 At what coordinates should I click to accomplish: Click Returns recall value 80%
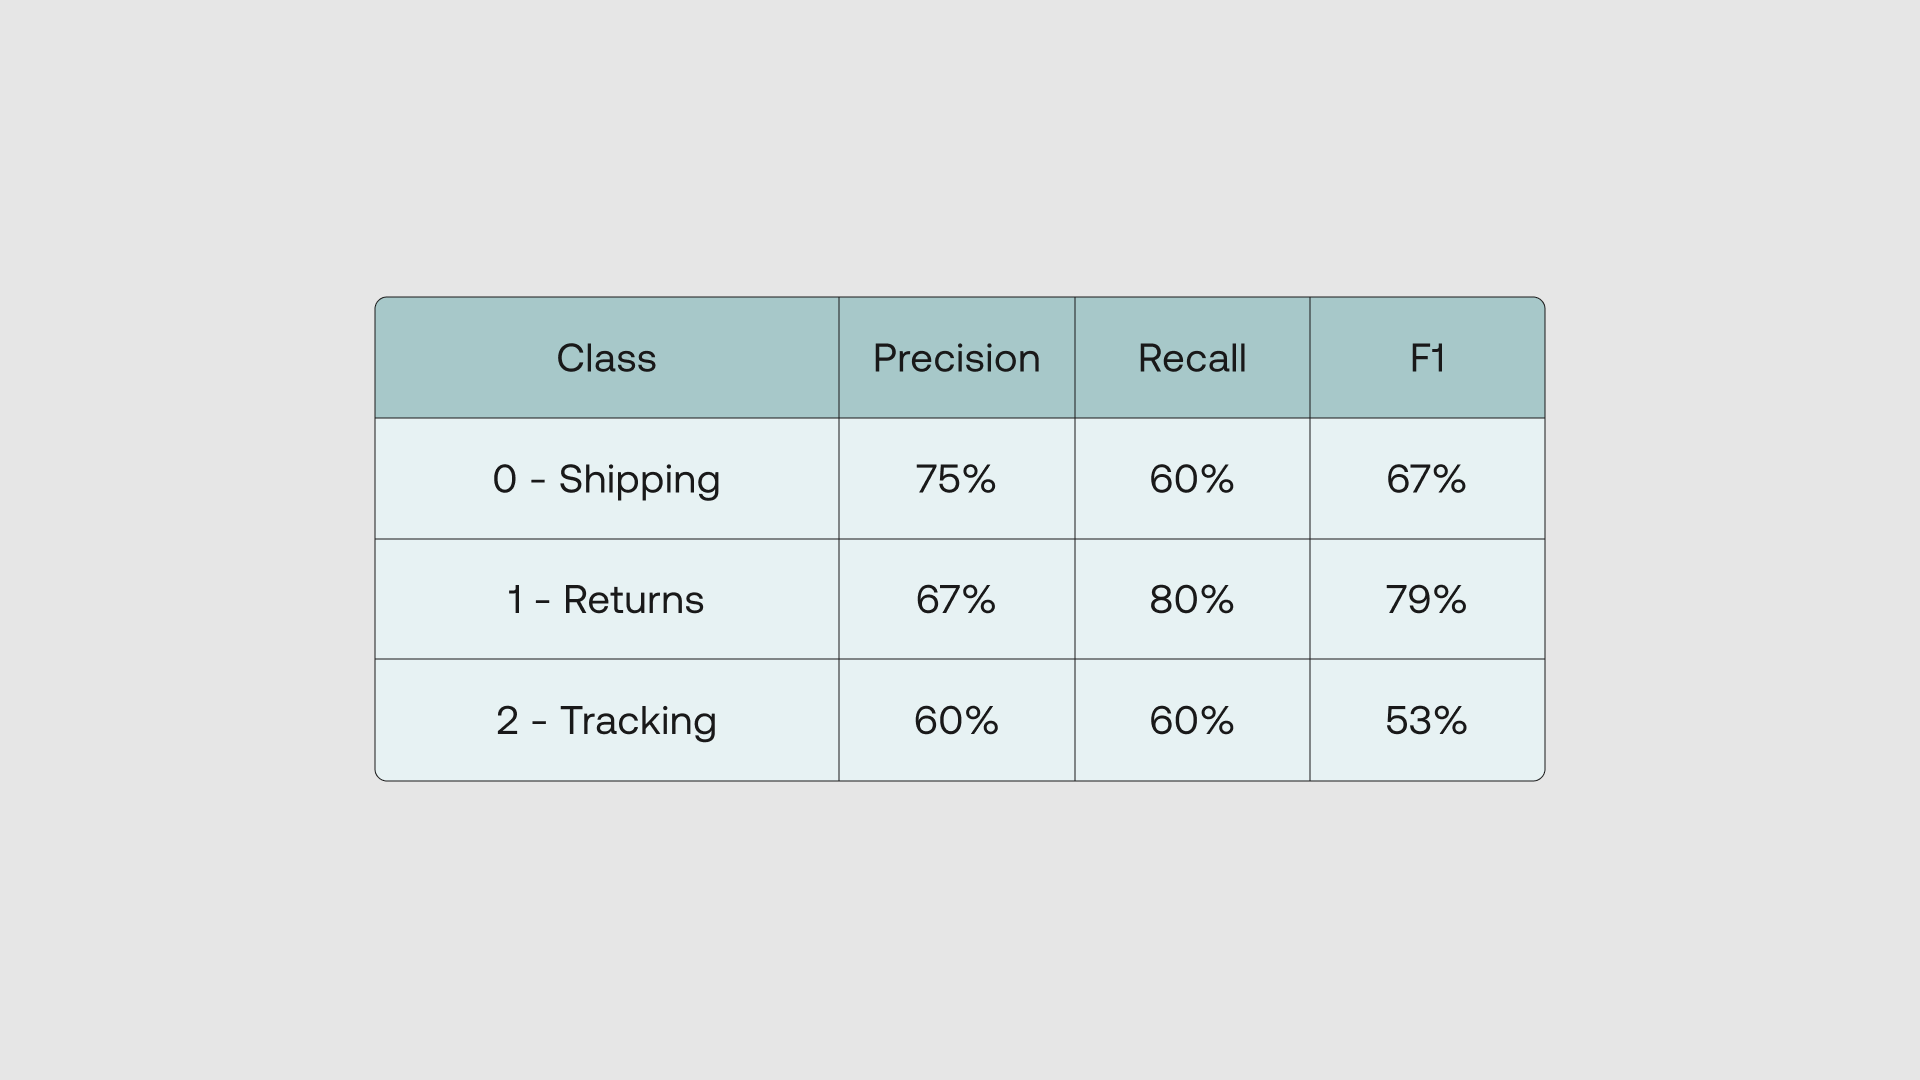point(1192,600)
